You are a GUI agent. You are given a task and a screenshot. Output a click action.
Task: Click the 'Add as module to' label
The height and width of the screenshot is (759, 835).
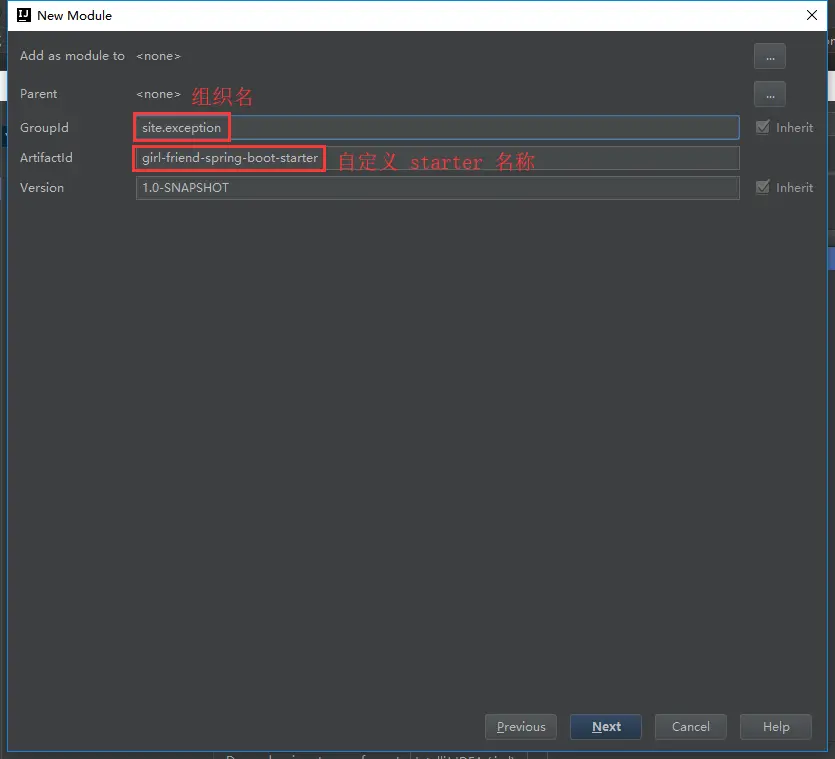[72, 56]
